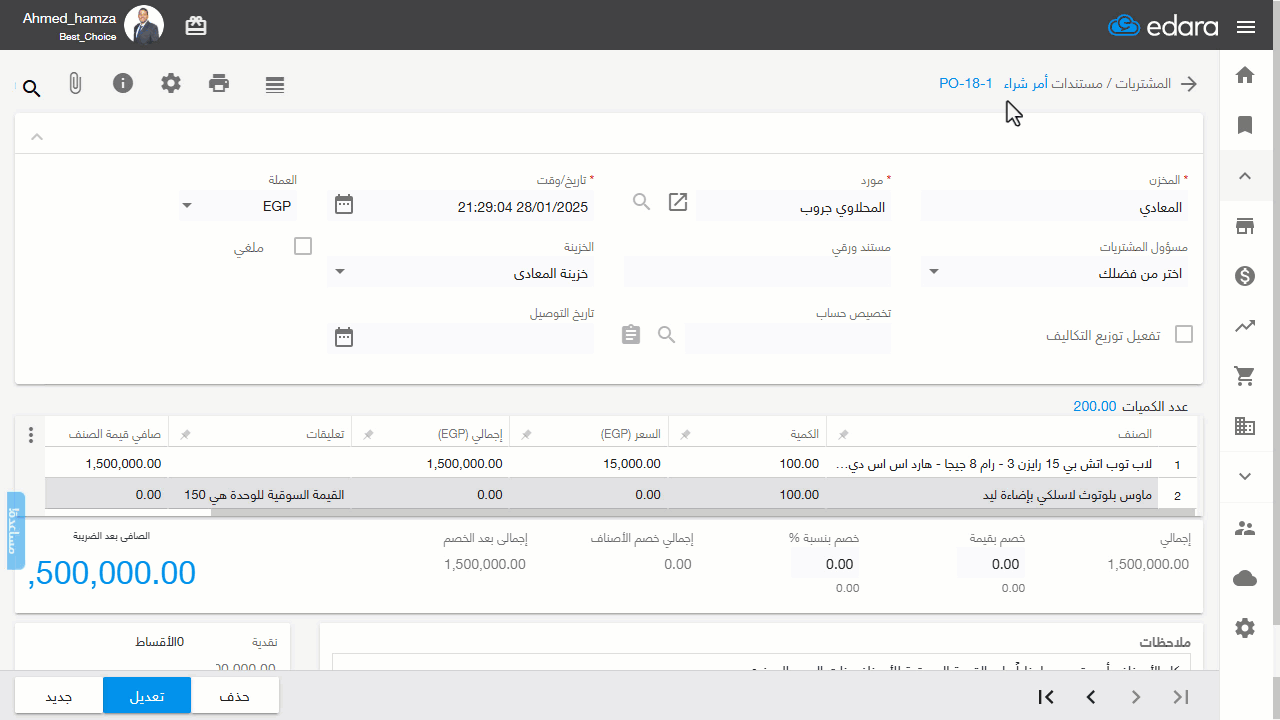Open the EGP currency dropdown

pyautogui.click(x=238, y=206)
